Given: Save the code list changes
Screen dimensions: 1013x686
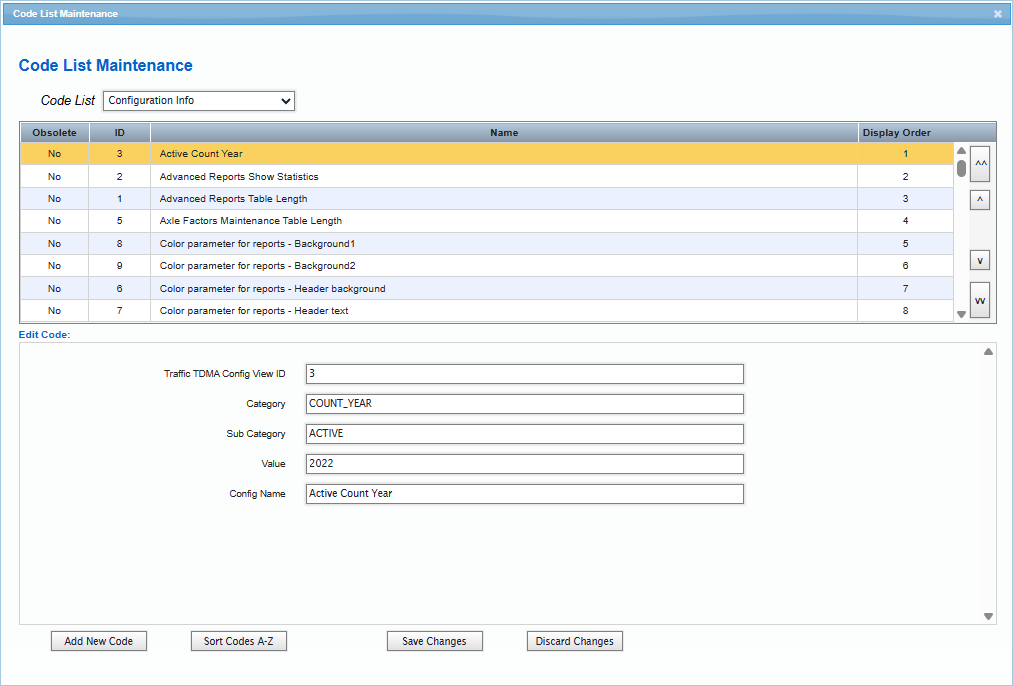Looking at the screenshot, I should point(434,641).
